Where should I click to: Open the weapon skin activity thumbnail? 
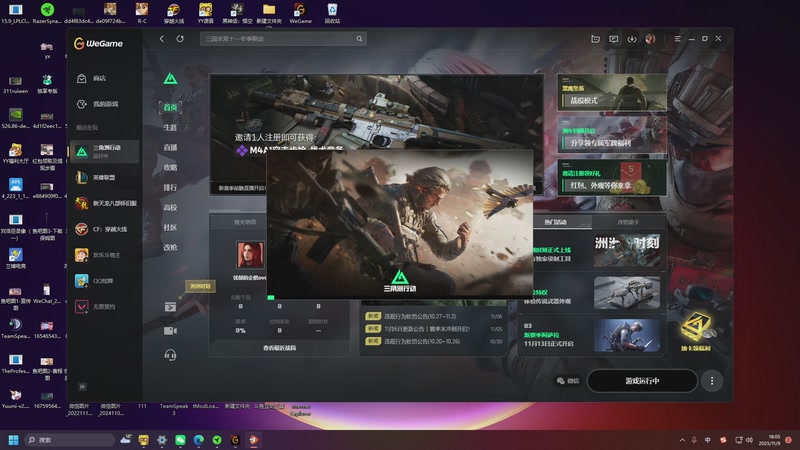pos(627,293)
